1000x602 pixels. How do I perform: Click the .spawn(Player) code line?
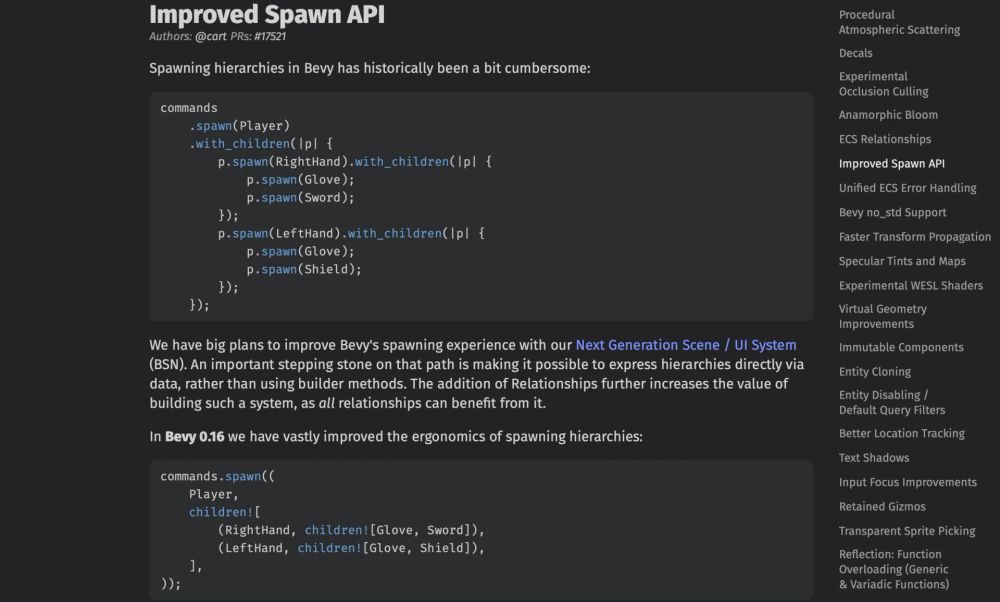point(239,126)
